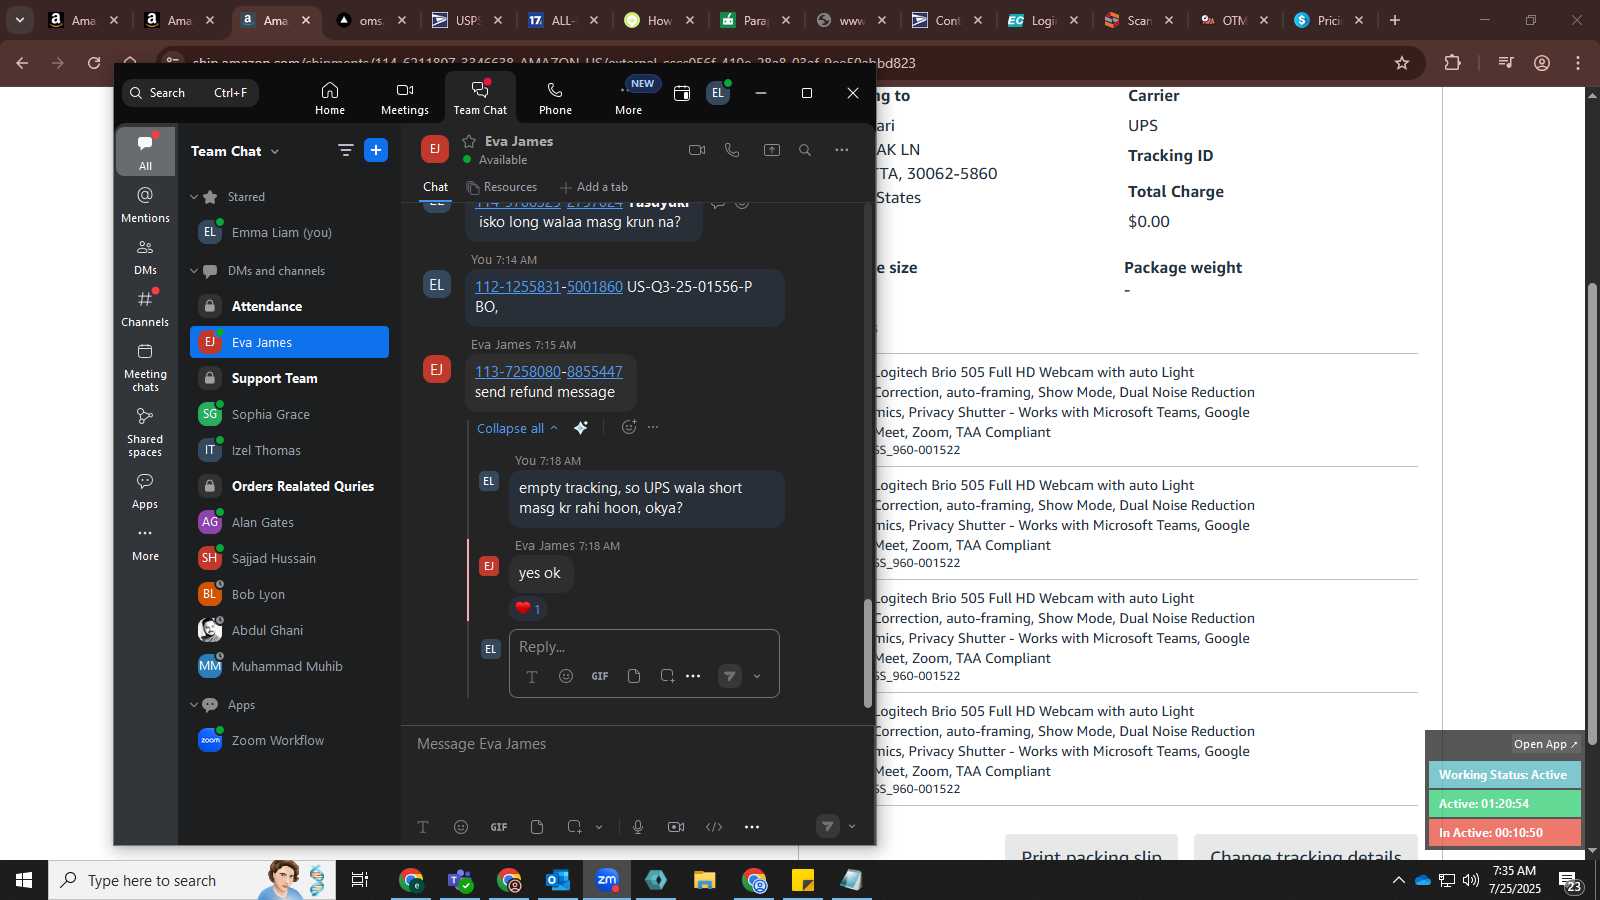Start a phone call with Eva James

732,150
